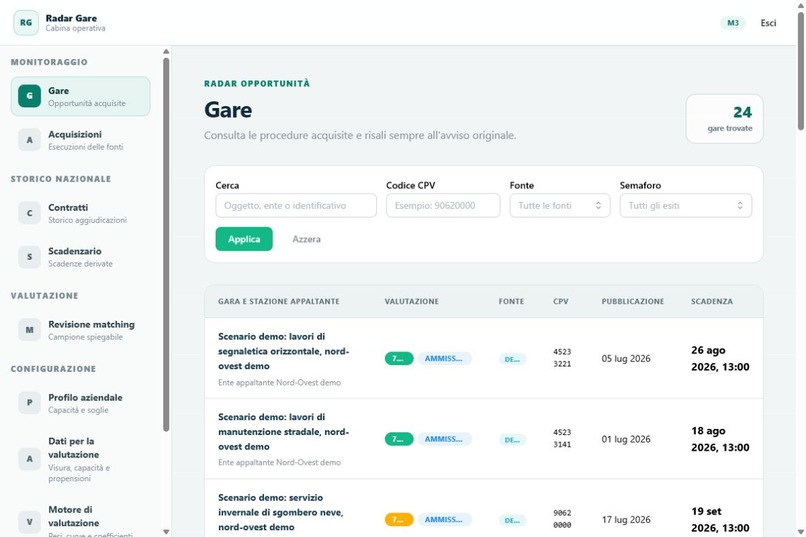806x537 pixels.
Task: Focus the Cerca search field
Action: point(296,206)
